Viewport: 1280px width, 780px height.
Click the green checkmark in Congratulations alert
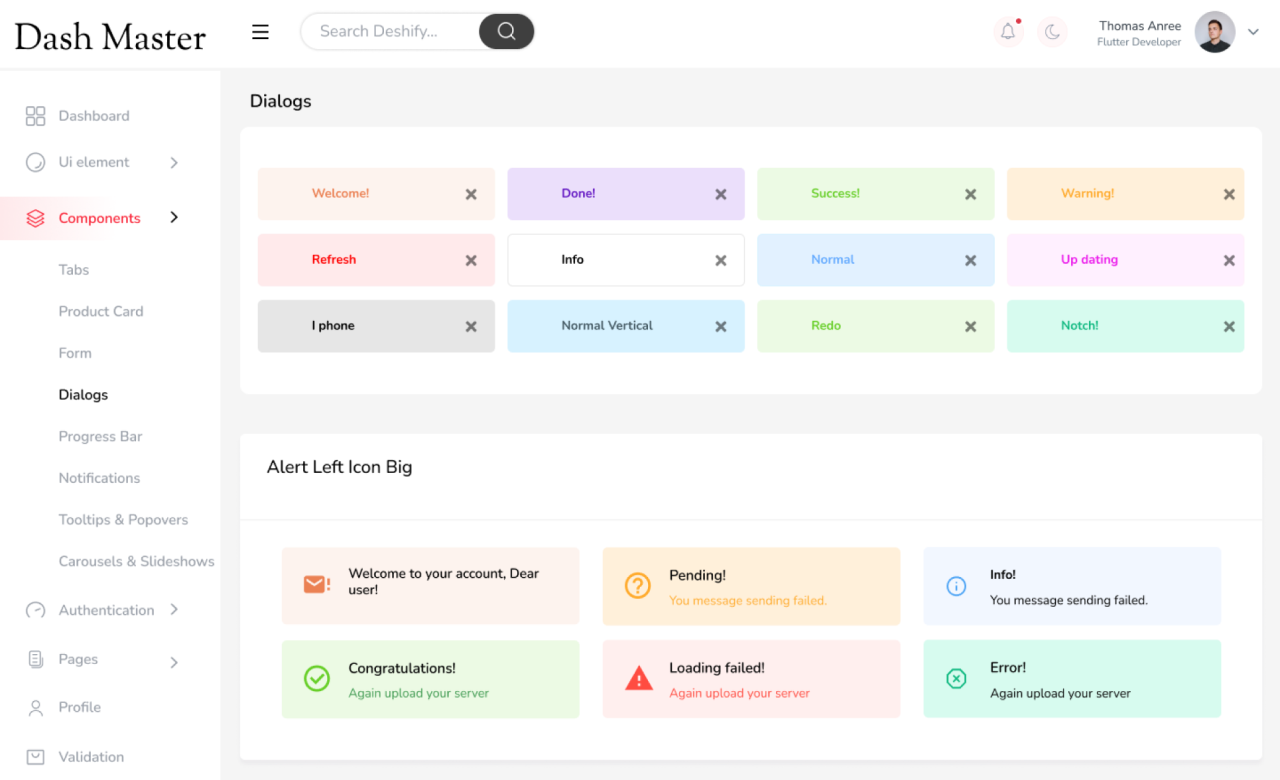[x=317, y=678]
